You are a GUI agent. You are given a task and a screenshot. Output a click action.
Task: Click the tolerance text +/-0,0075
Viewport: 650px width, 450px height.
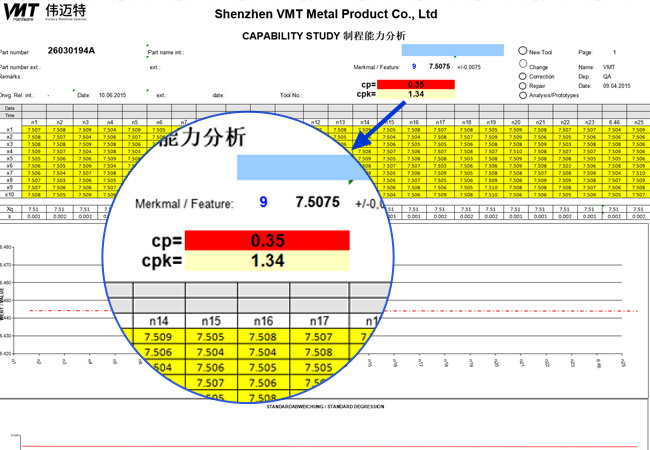point(469,67)
